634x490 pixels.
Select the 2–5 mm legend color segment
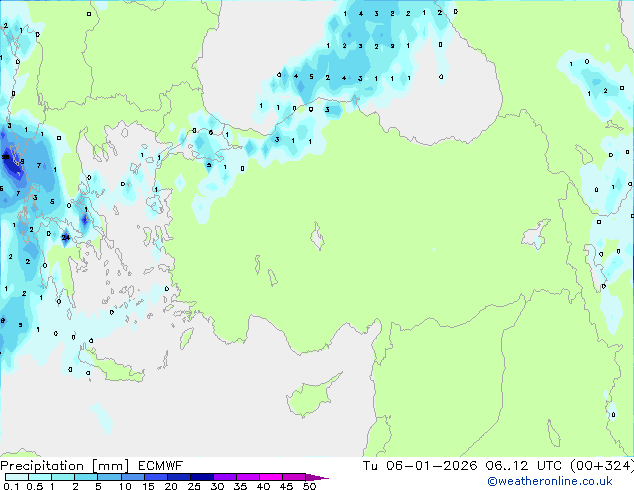click(86, 477)
